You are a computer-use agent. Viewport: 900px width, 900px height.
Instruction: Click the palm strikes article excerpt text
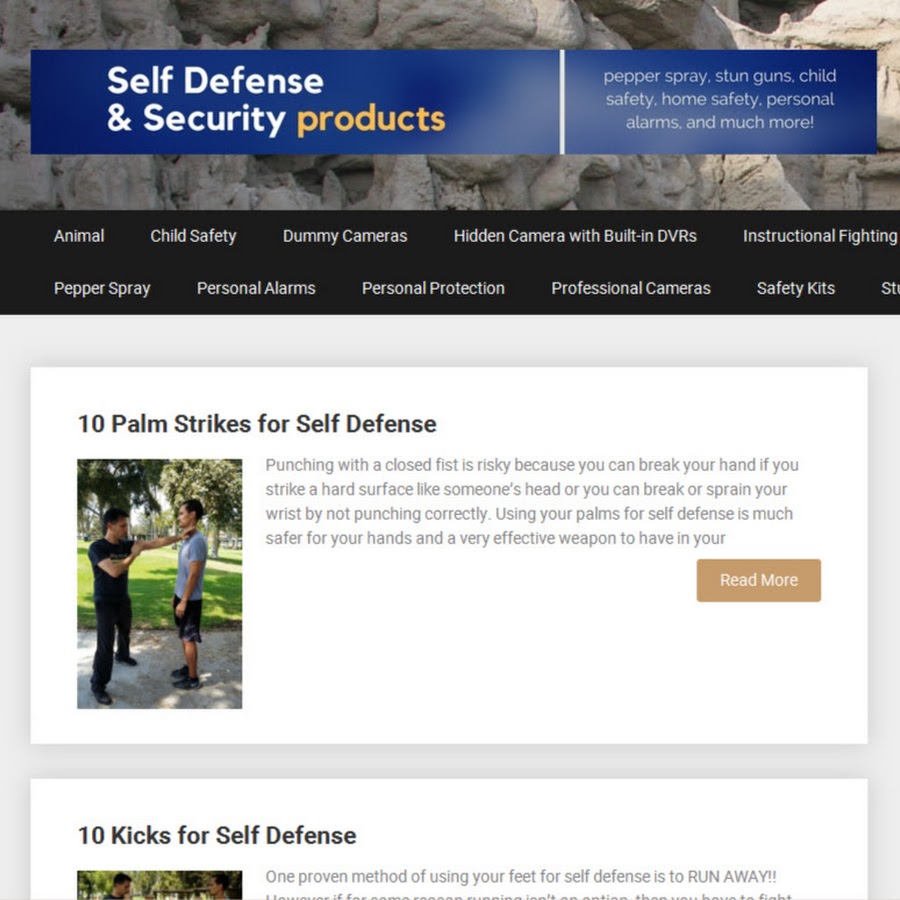(x=532, y=502)
